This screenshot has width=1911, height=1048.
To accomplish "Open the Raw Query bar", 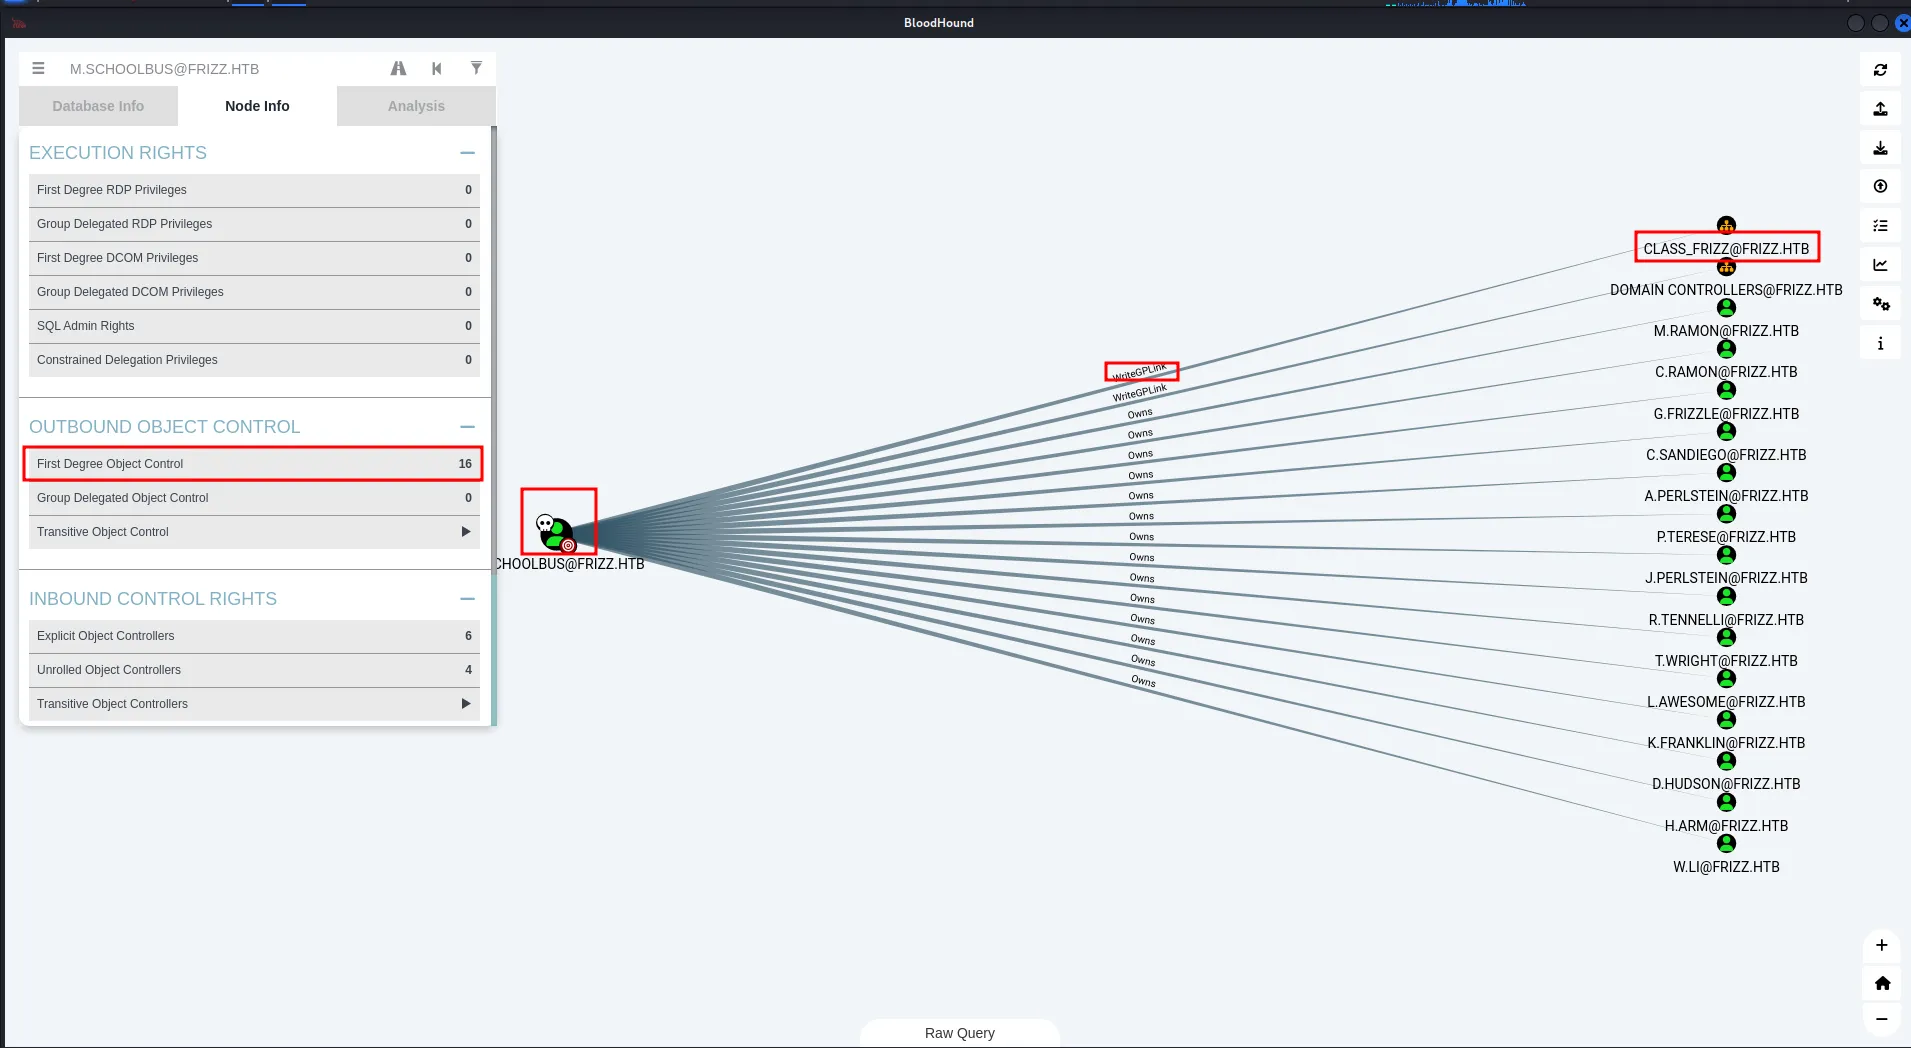I will pos(960,1033).
